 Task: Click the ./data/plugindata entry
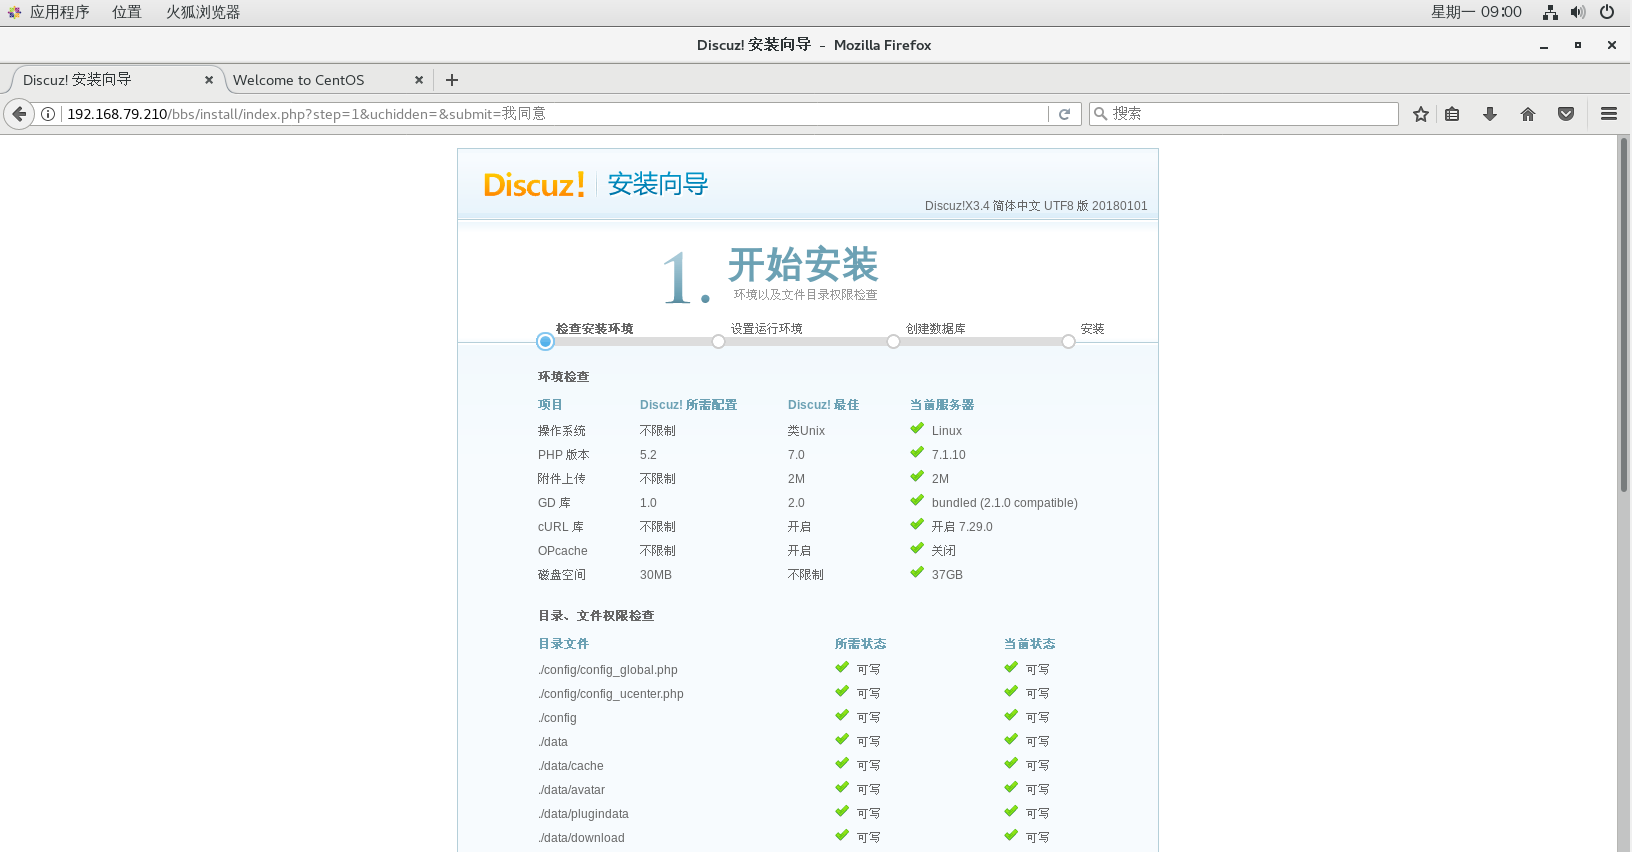click(x=584, y=814)
